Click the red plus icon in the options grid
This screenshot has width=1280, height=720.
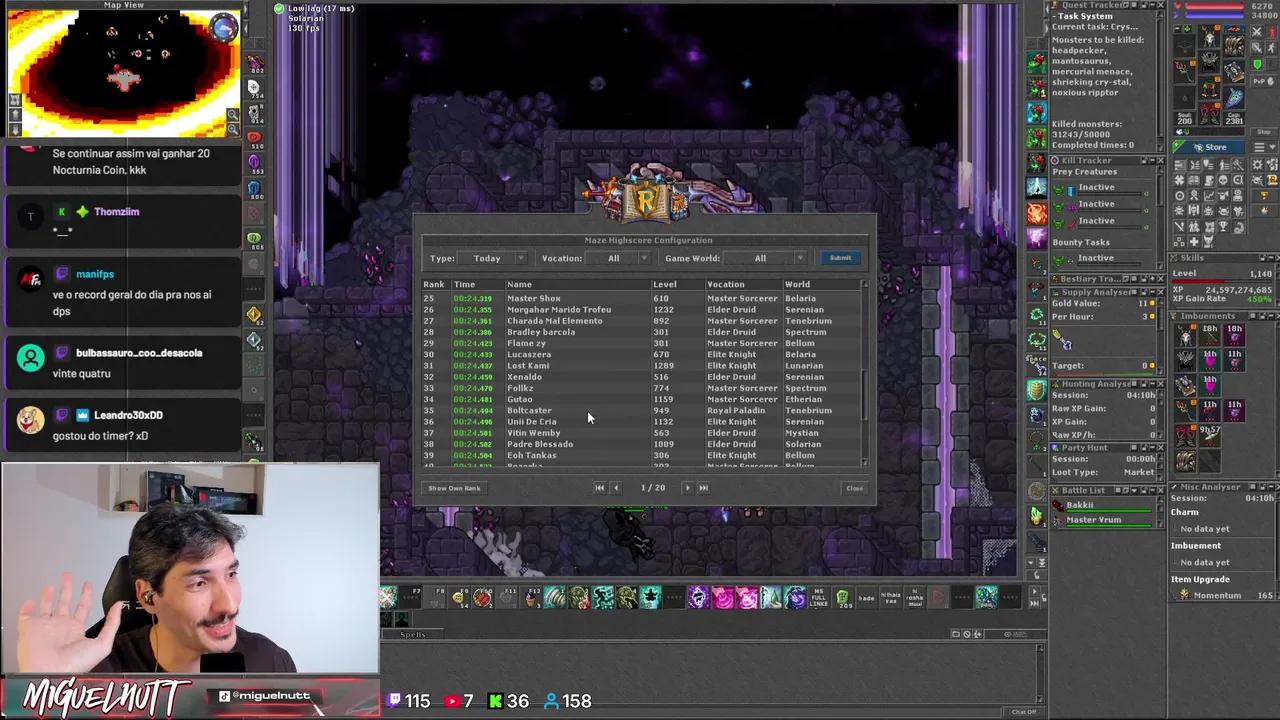[x=1193, y=241]
